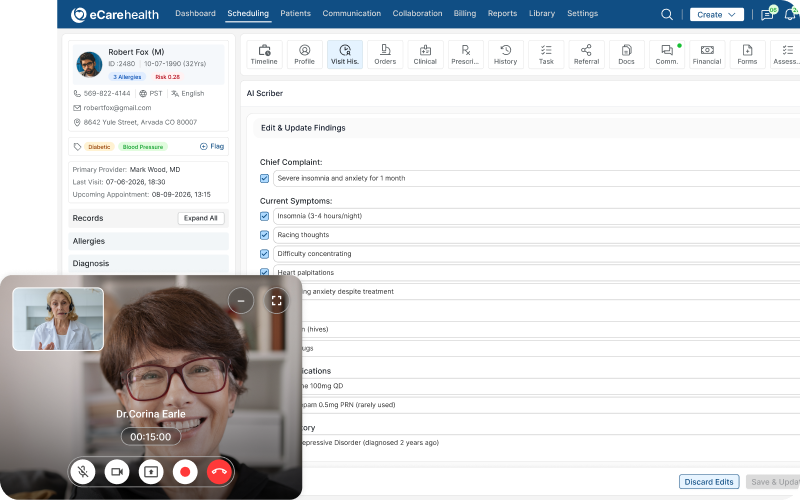Click the search magnifier icon
Viewport: 800px width, 500px height.
click(667, 14)
